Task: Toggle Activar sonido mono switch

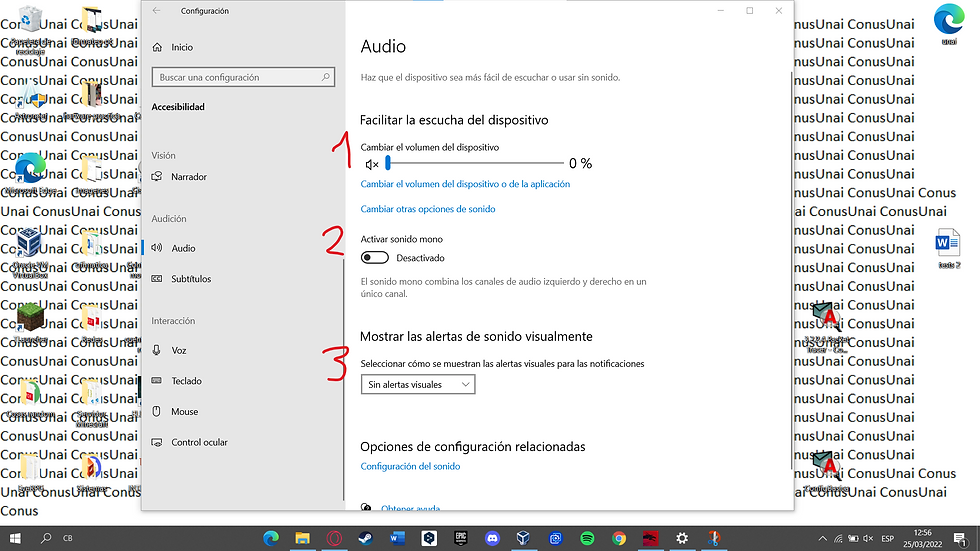Action: tap(374, 257)
